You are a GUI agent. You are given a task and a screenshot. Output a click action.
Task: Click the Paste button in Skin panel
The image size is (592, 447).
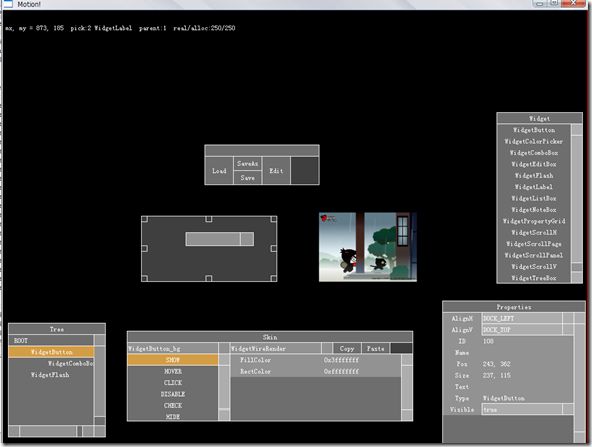pyautogui.click(x=376, y=348)
